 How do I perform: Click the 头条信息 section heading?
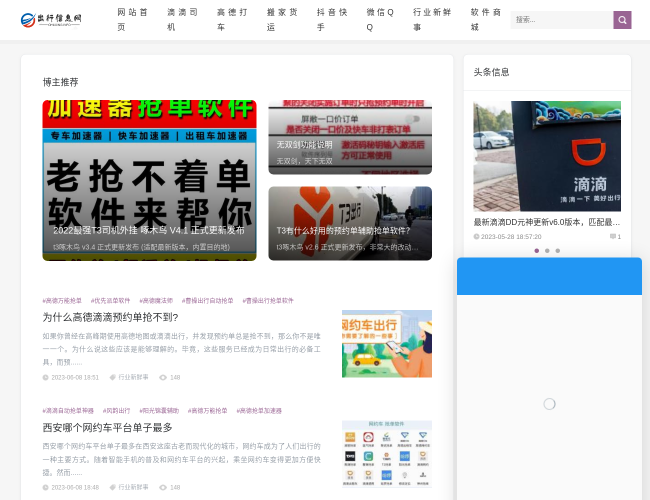(491, 72)
